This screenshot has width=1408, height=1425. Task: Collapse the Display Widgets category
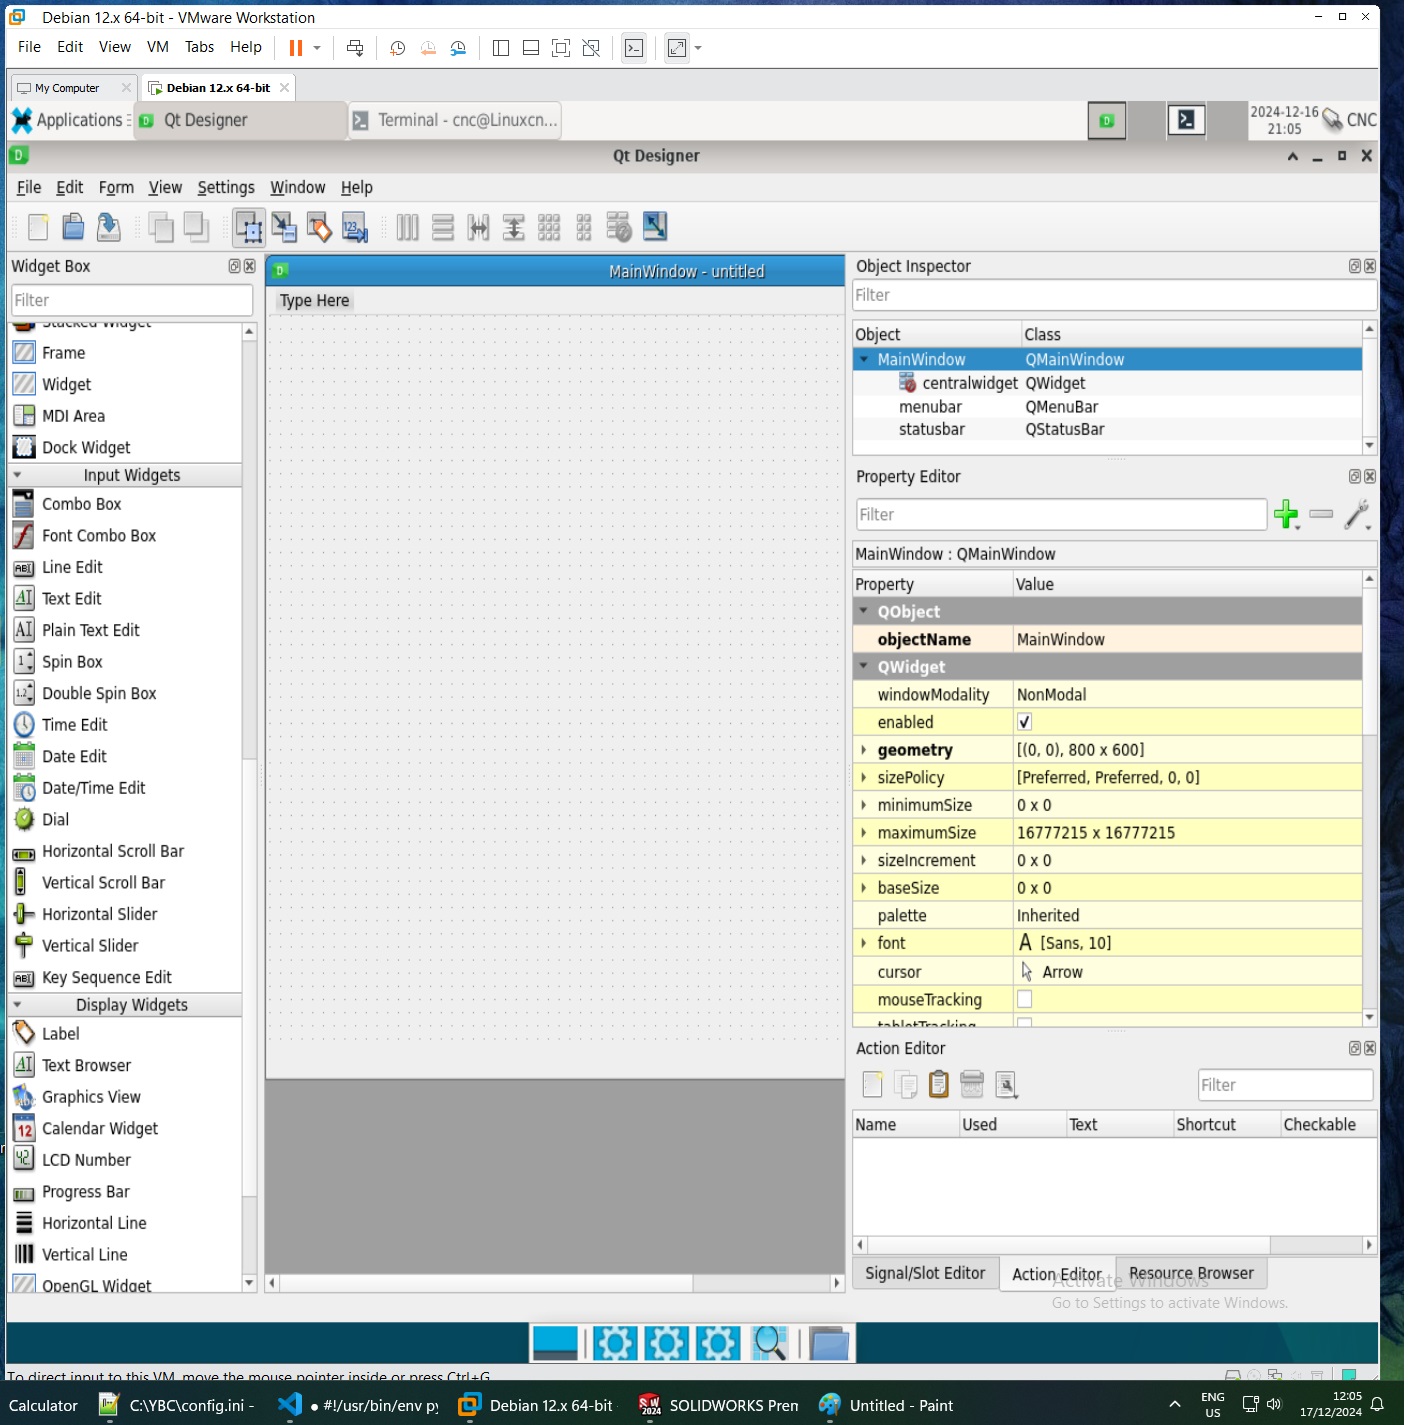(x=17, y=1005)
